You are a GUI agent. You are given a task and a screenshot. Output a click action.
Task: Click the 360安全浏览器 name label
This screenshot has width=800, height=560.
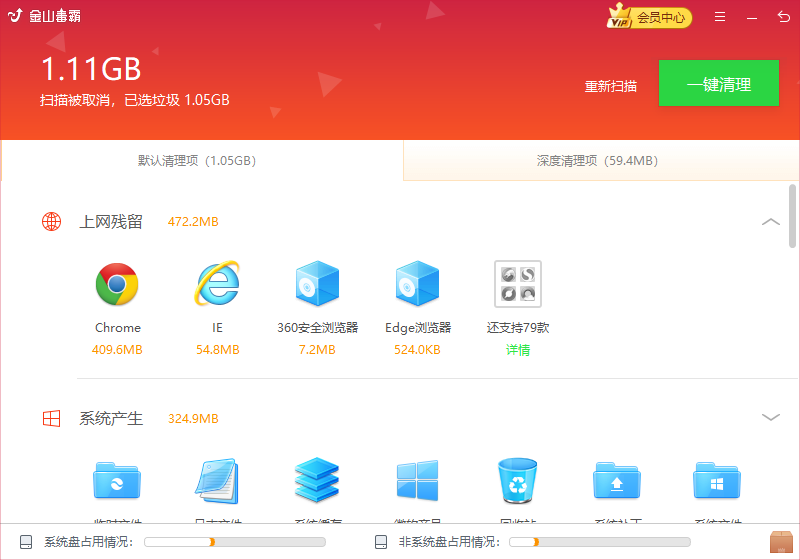(x=317, y=327)
